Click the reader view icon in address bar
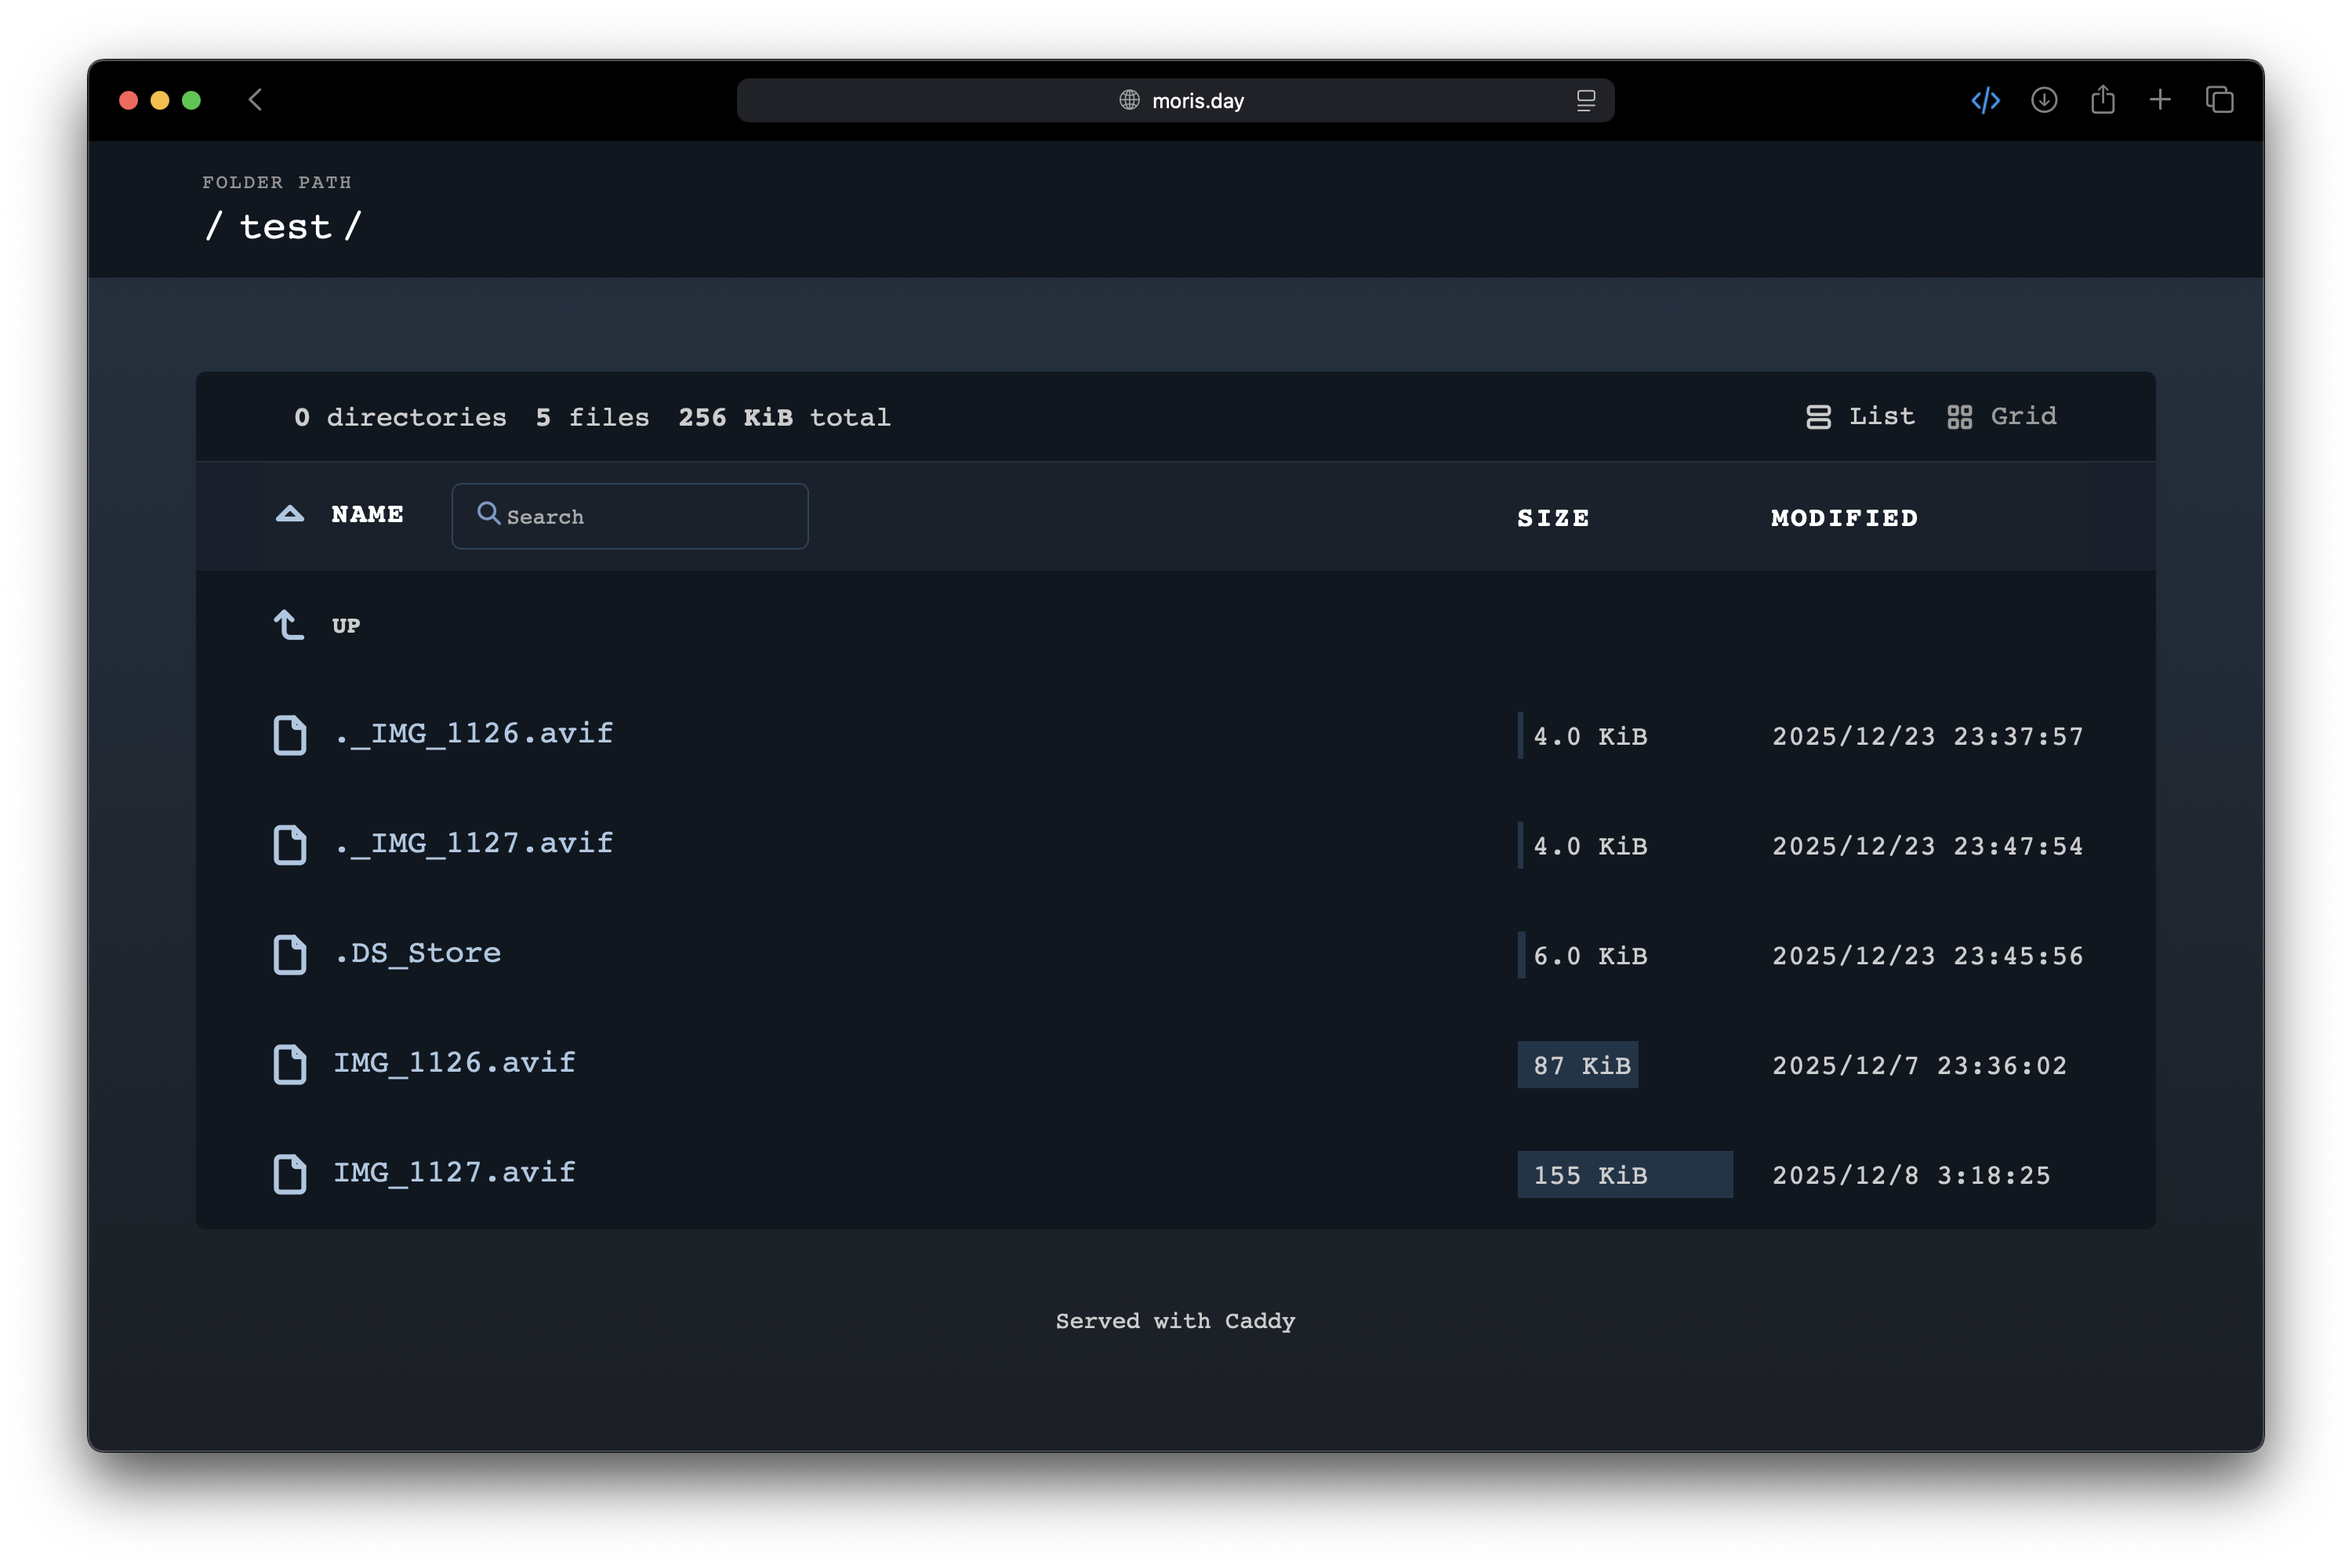2352x1568 pixels. pyautogui.click(x=1585, y=100)
